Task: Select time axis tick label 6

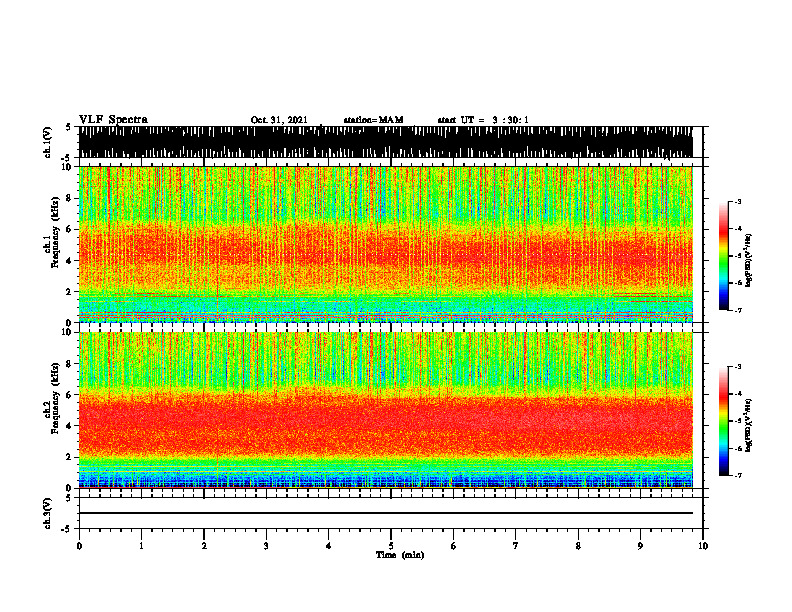Action: pos(454,546)
